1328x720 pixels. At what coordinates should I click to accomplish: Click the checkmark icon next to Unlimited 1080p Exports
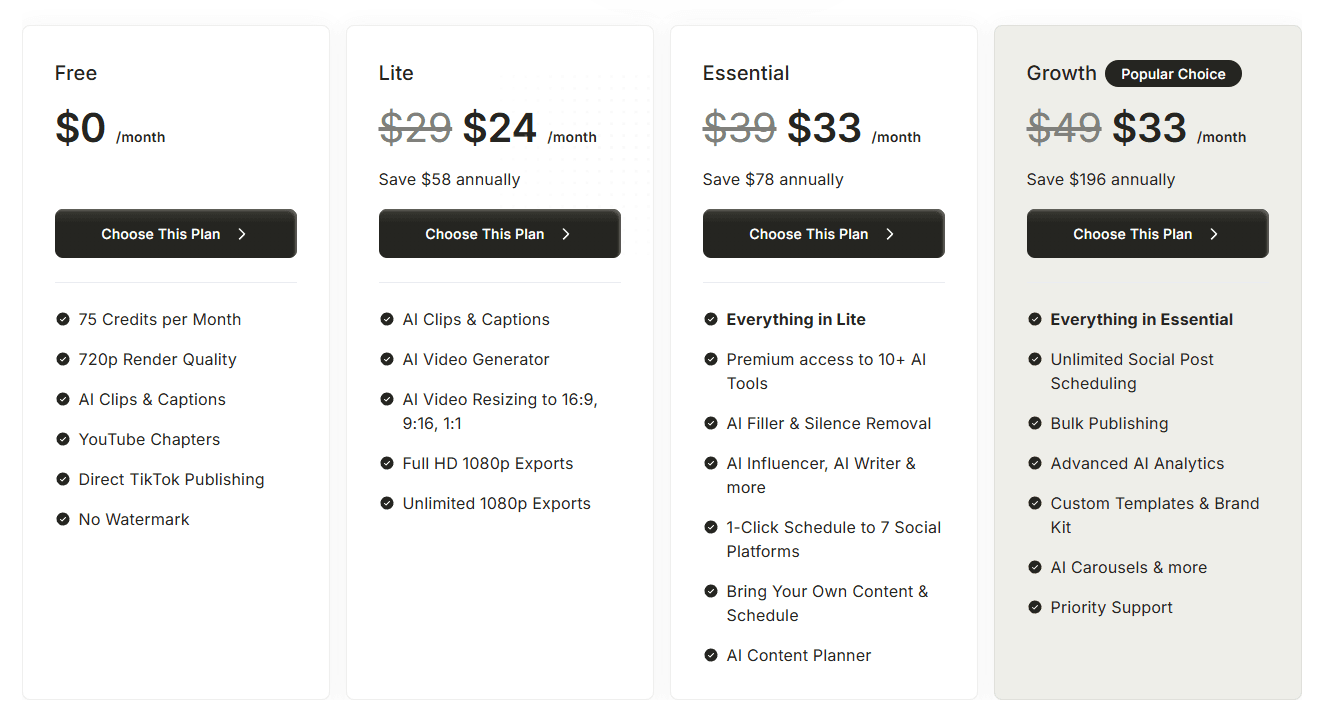387,504
